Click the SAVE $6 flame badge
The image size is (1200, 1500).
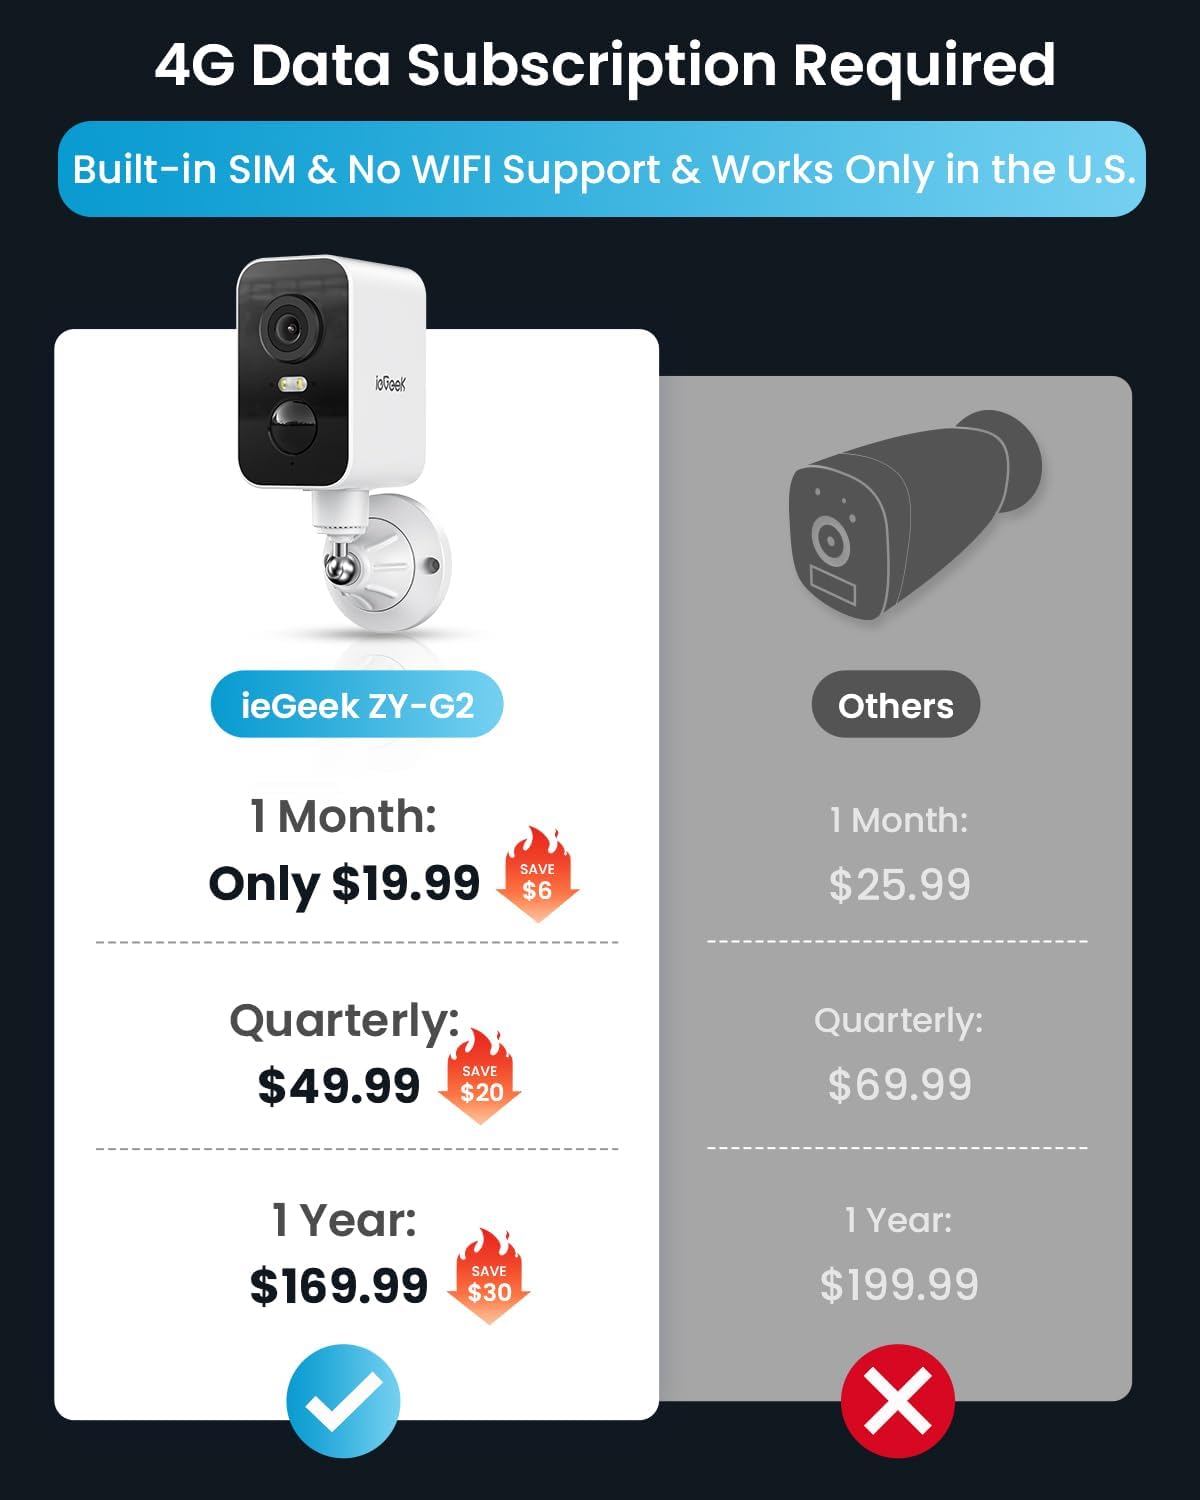537,874
